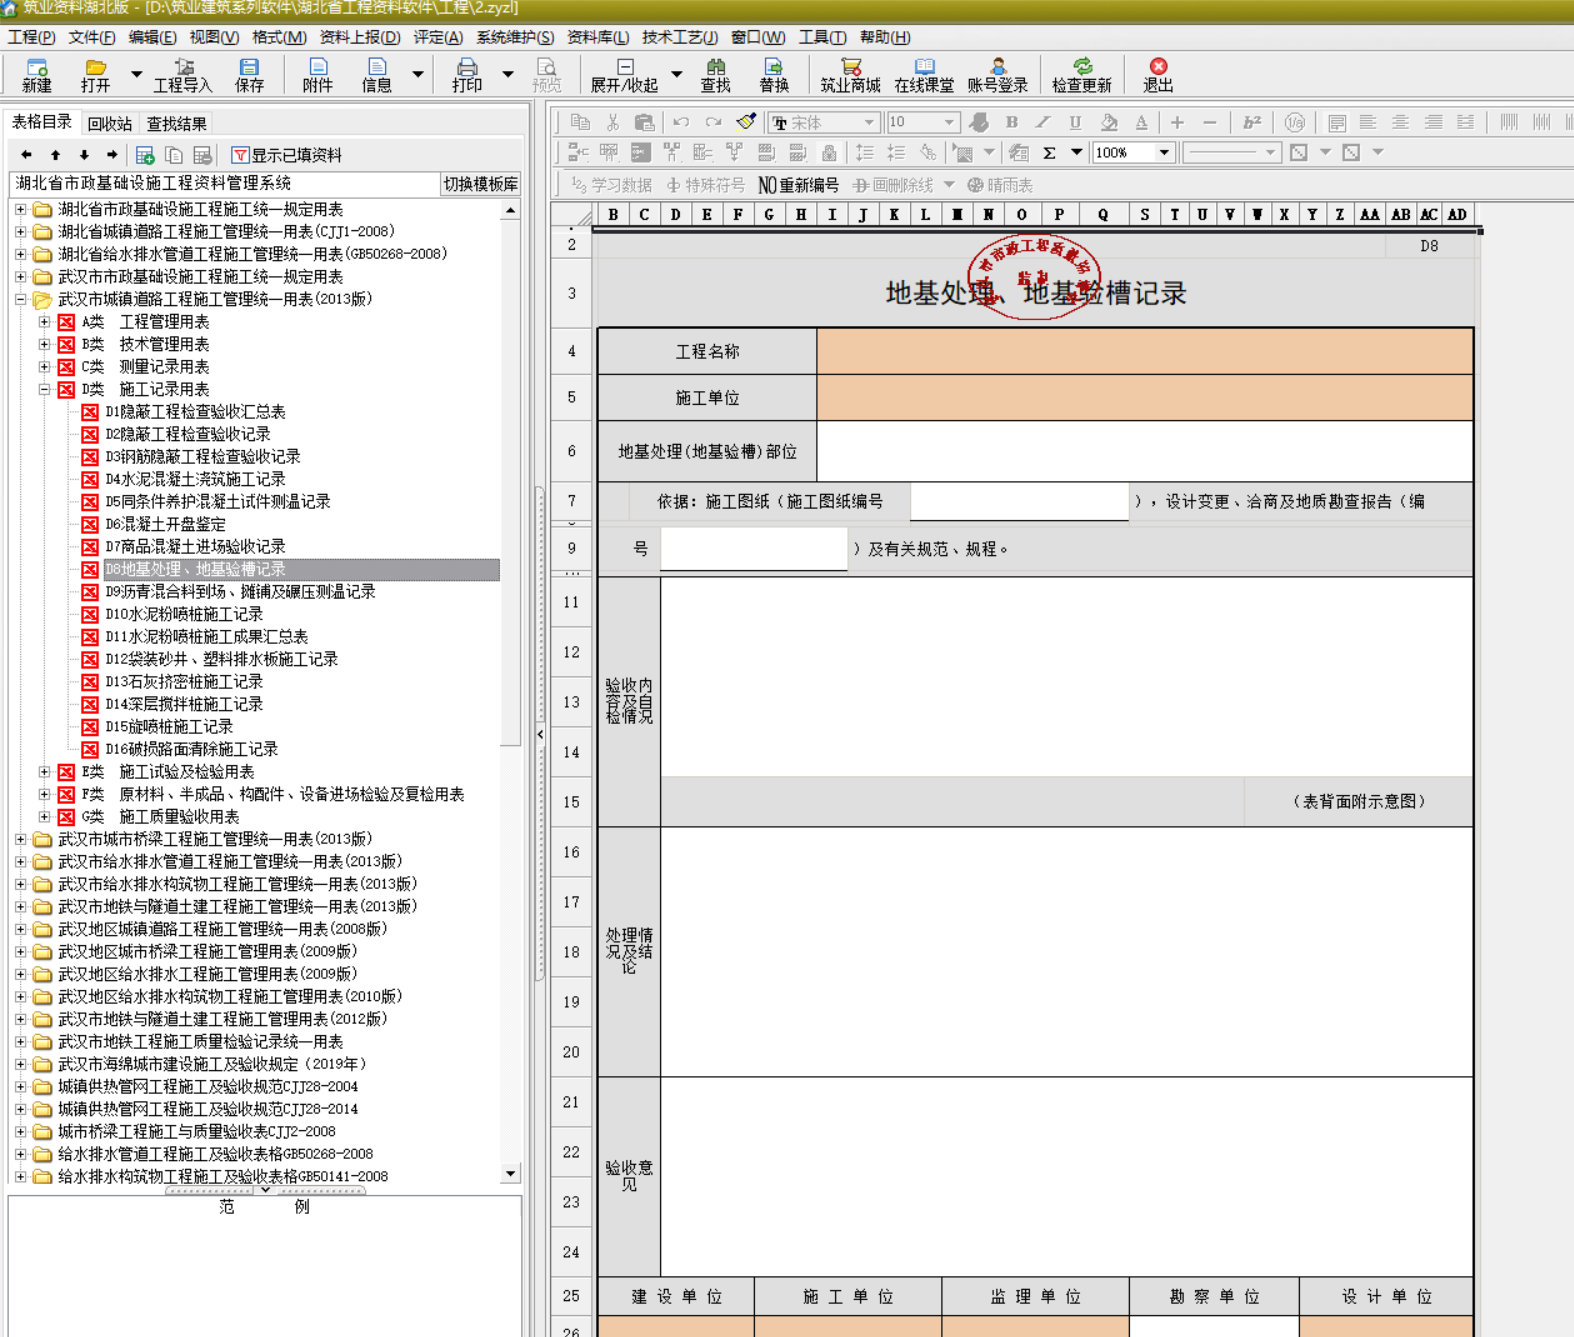Open a project with 打开 icon
1574x1337 pixels.
click(95, 75)
